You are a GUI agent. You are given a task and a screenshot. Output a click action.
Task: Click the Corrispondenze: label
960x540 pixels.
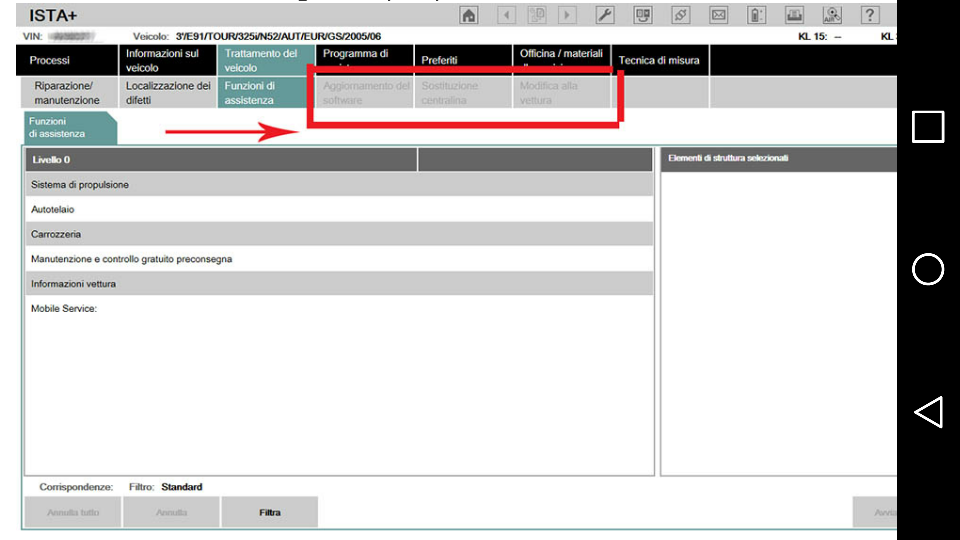(x=76, y=487)
